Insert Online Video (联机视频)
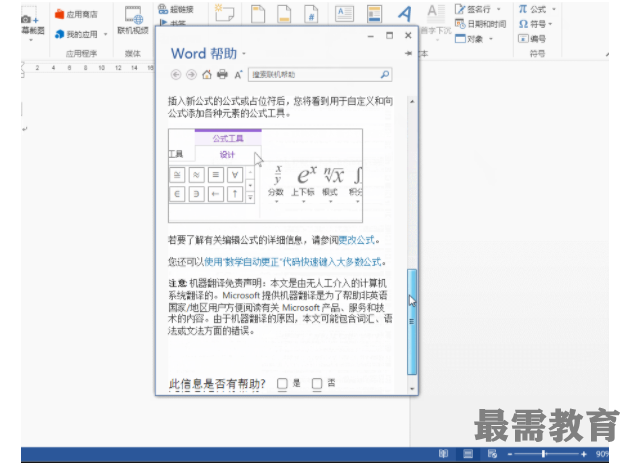 click(x=133, y=20)
